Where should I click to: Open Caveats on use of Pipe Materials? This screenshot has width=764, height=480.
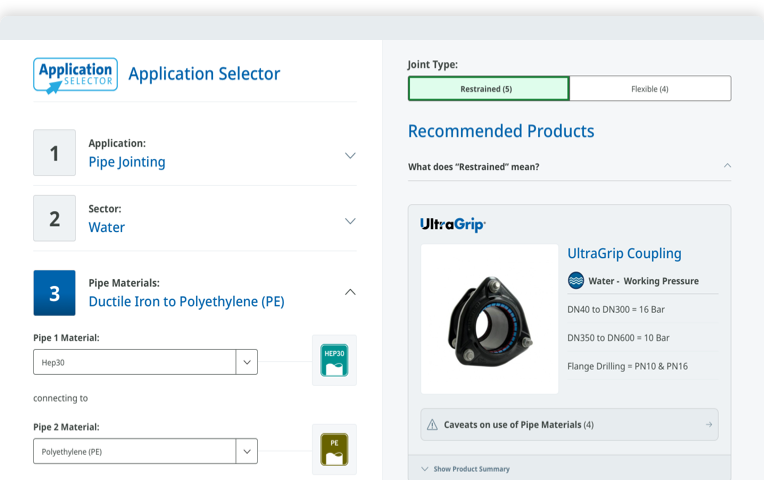click(569, 424)
